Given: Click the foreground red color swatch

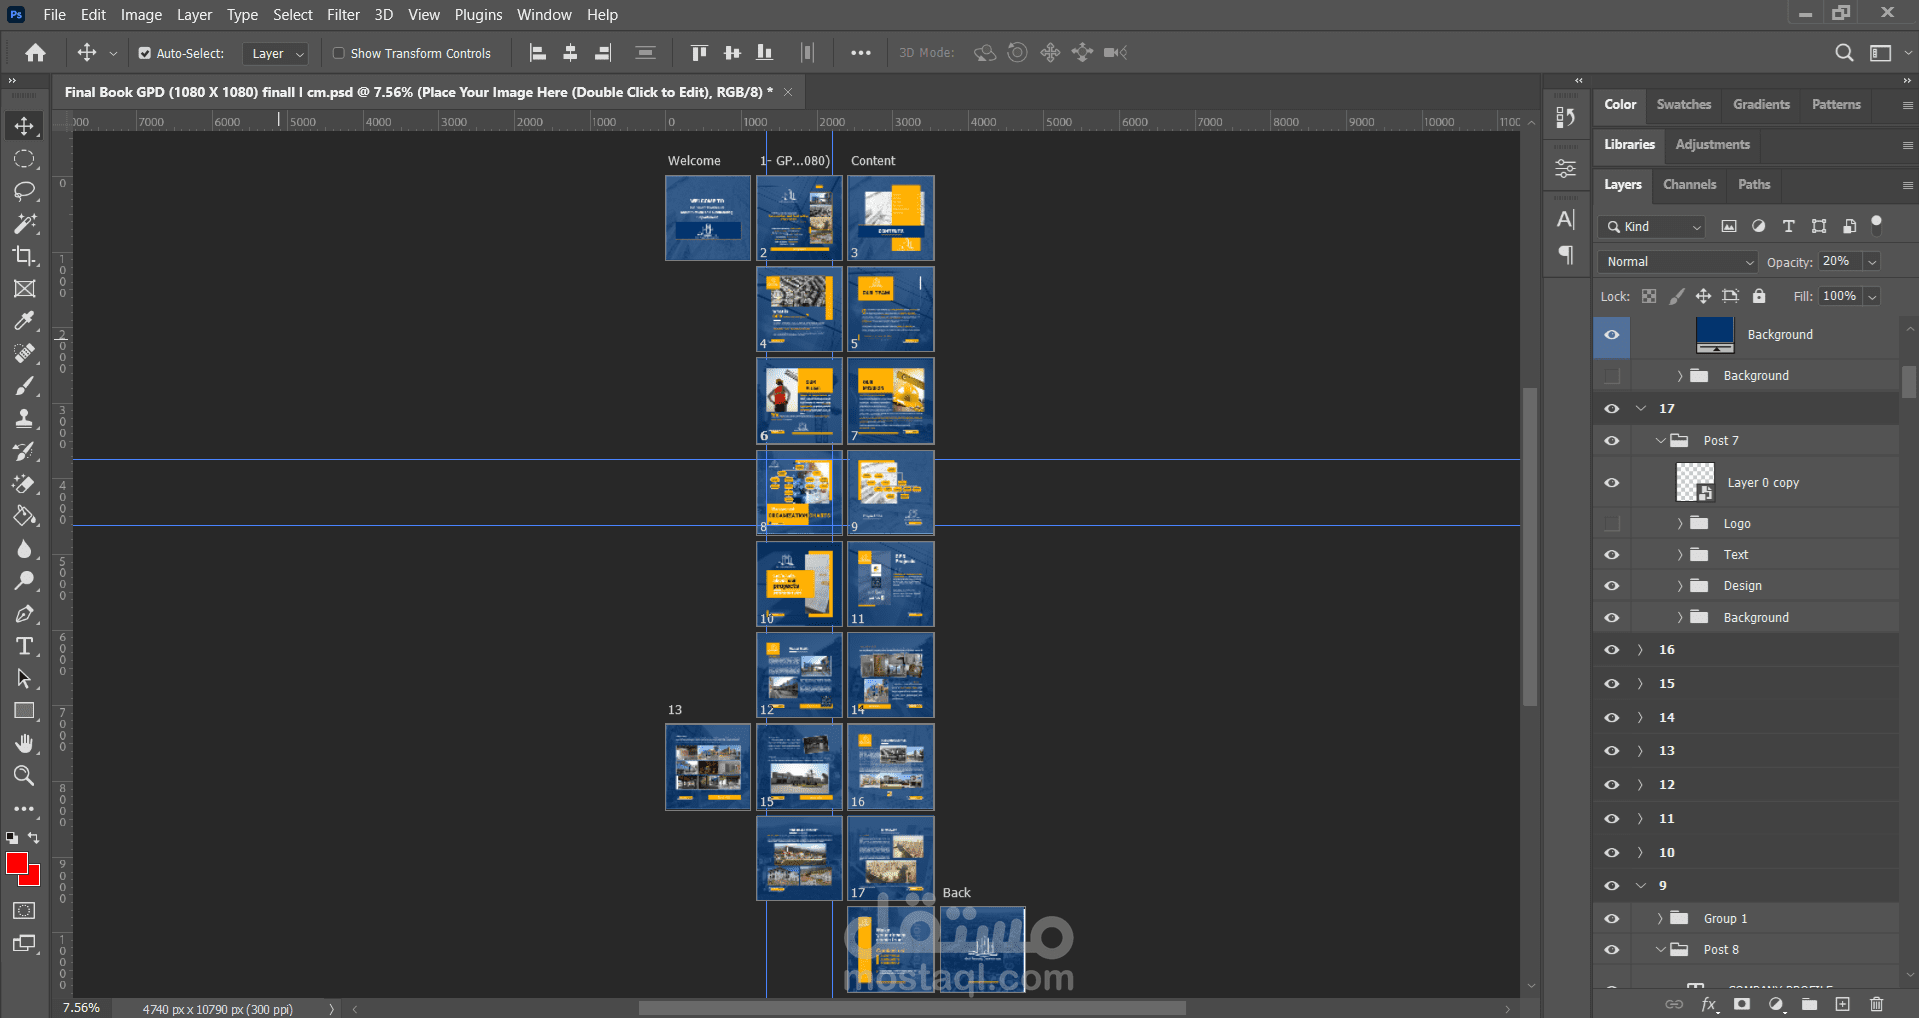Looking at the screenshot, I should [17, 863].
